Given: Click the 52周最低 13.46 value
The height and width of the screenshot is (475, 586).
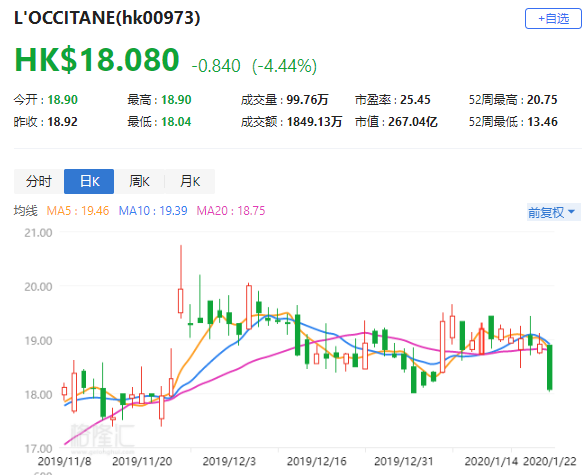Looking at the screenshot, I should (513, 122).
